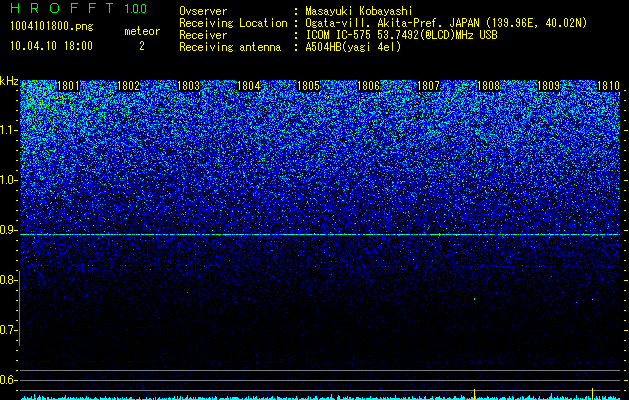The height and width of the screenshot is (400, 629).
Task: Click the Receiving Location label
Action: click(x=233, y=23)
